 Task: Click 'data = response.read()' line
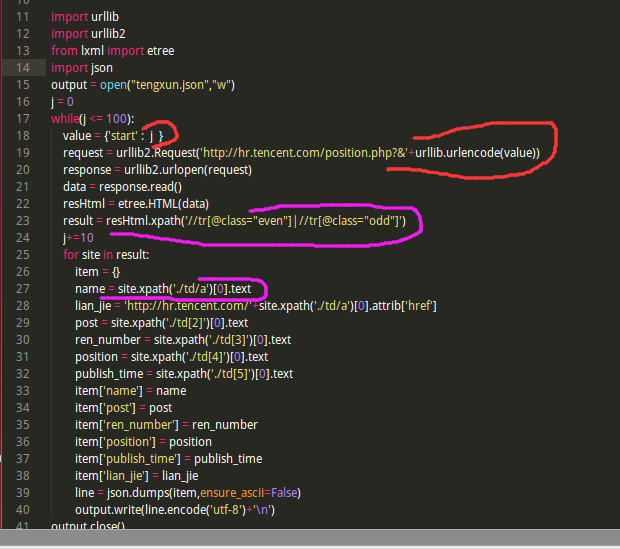(122, 187)
